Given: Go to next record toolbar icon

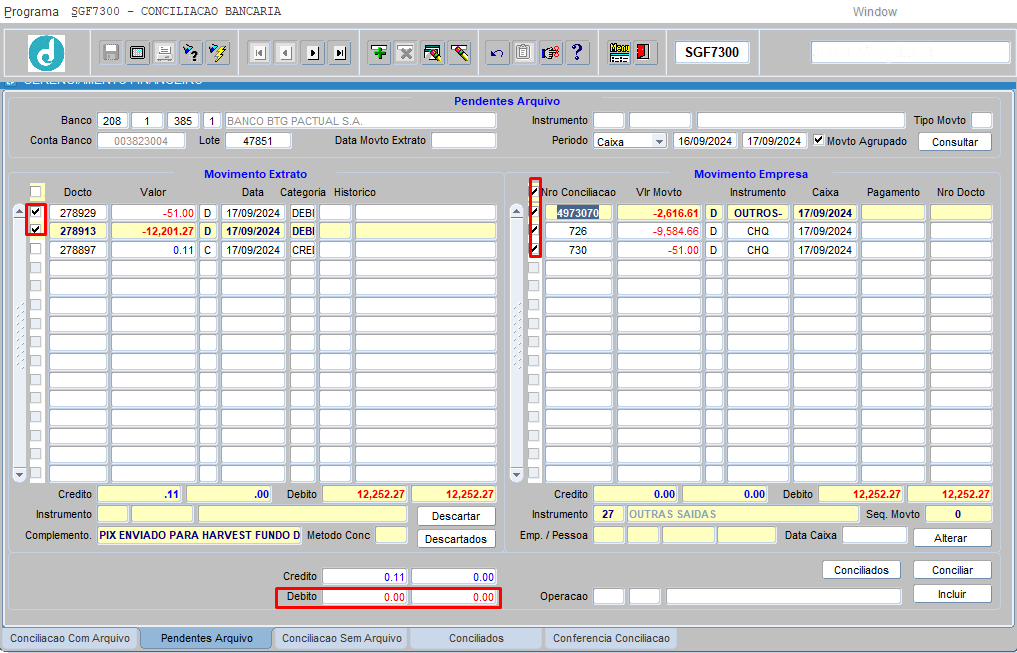Looking at the screenshot, I should point(313,53).
